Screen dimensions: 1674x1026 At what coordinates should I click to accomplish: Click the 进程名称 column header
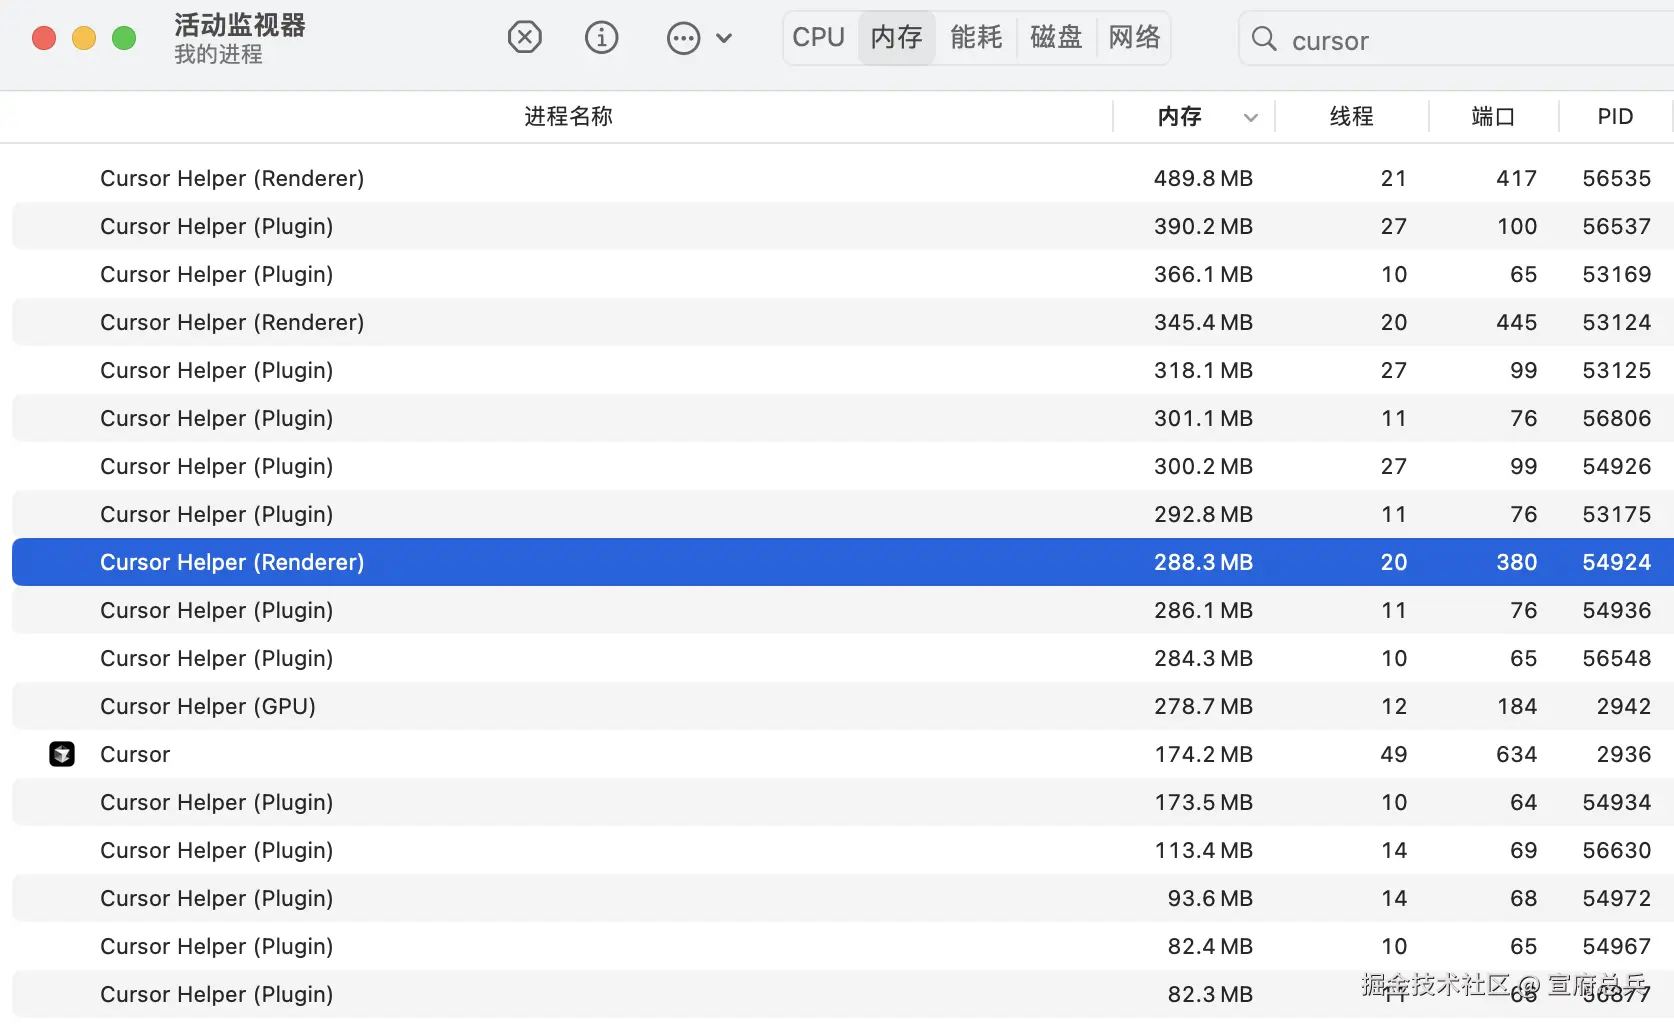(x=567, y=116)
